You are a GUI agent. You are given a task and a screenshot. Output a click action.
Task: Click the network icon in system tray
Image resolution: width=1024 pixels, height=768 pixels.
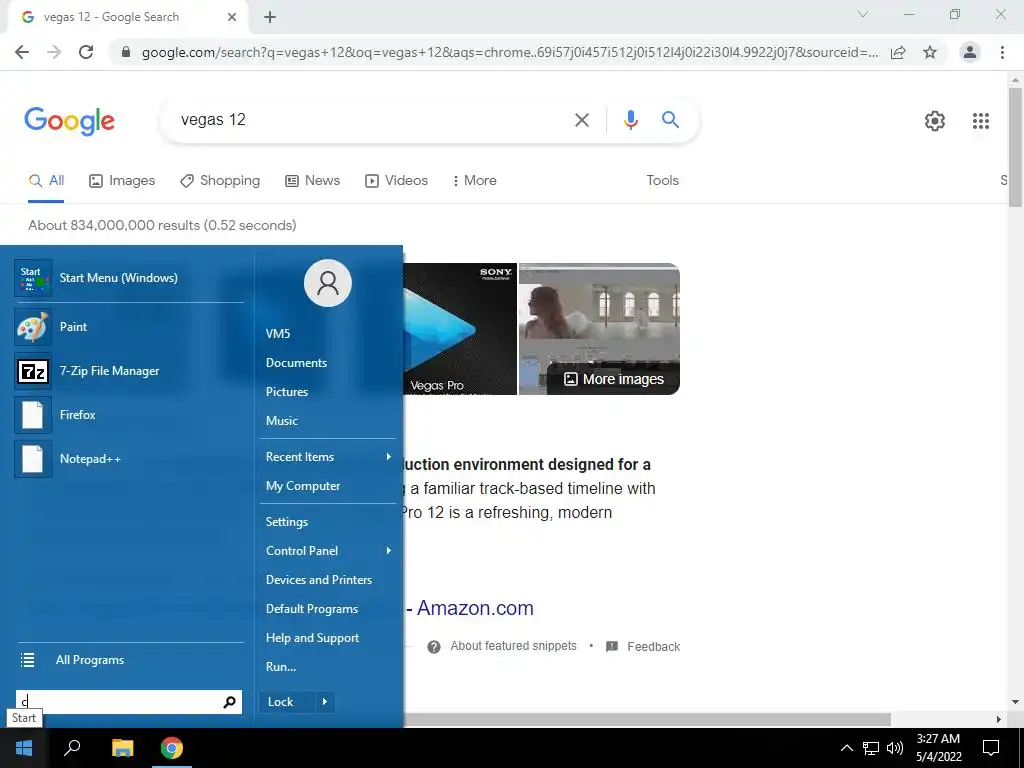point(871,748)
